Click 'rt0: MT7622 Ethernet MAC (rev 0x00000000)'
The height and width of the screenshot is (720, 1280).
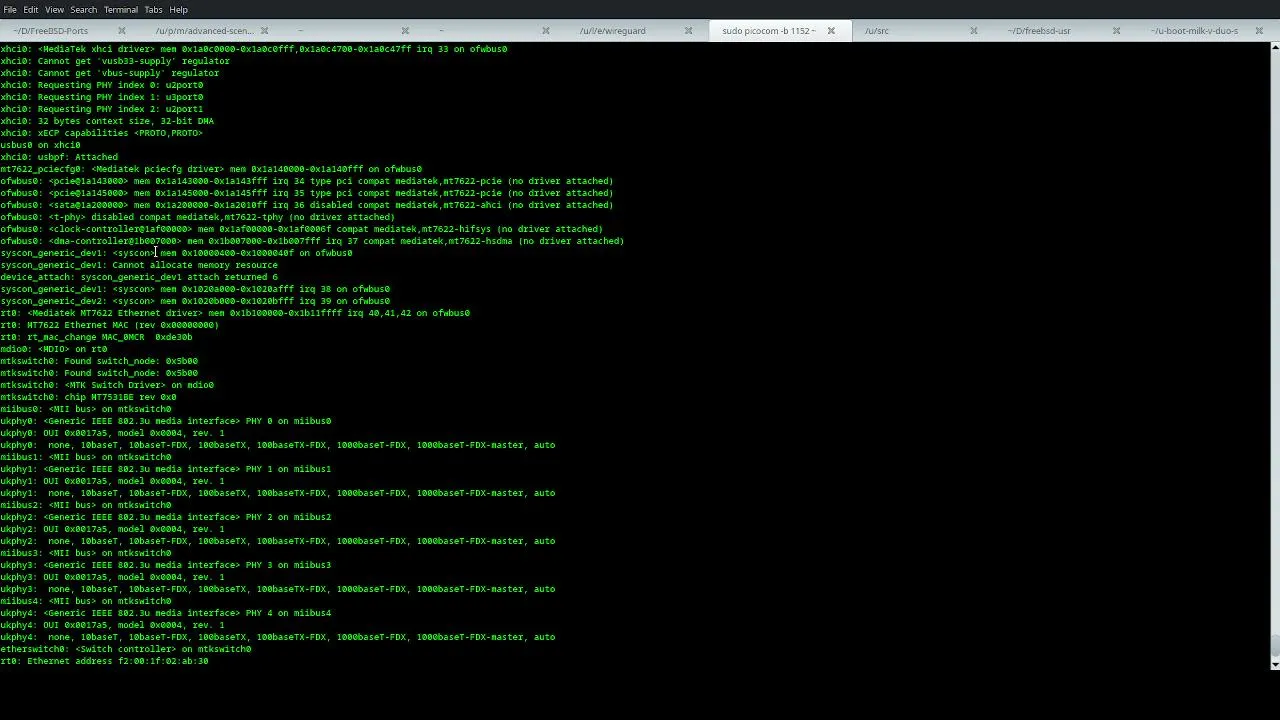tap(109, 325)
